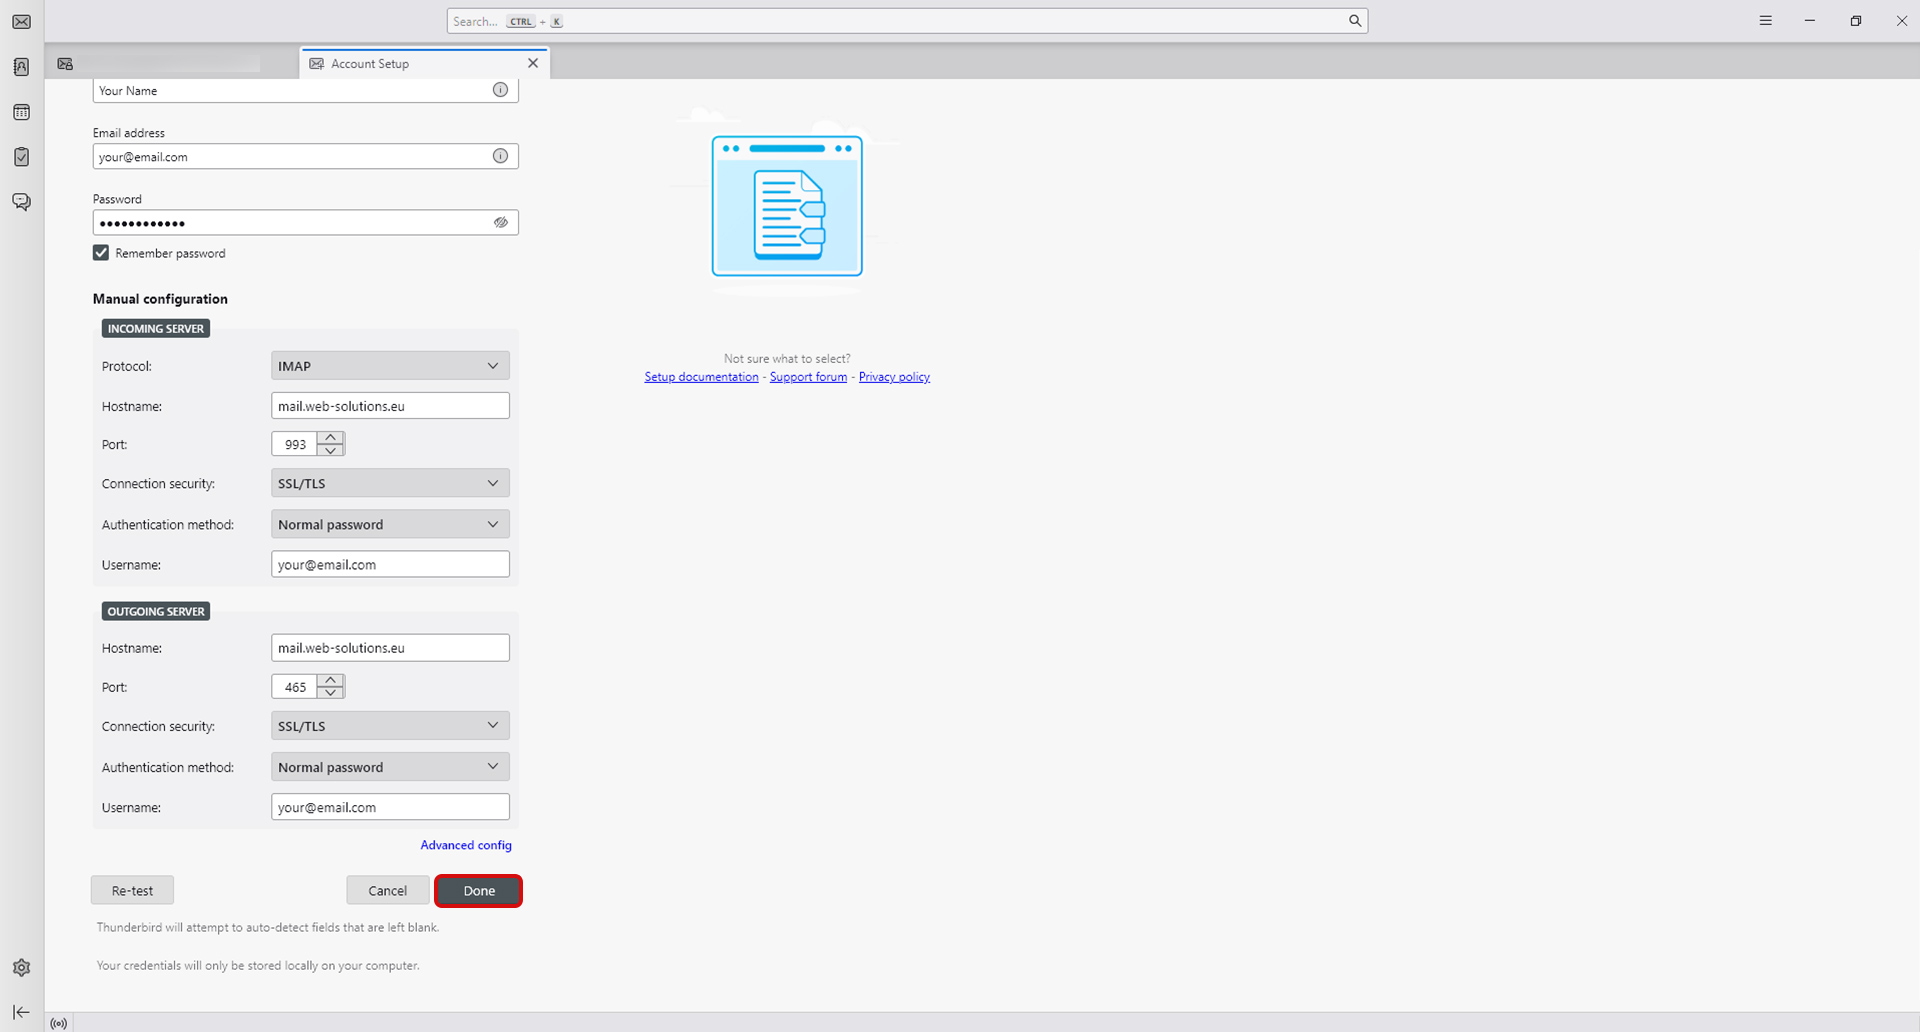Click the Done button
This screenshot has width=1920, height=1032.
pyautogui.click(x=478, y=890)
